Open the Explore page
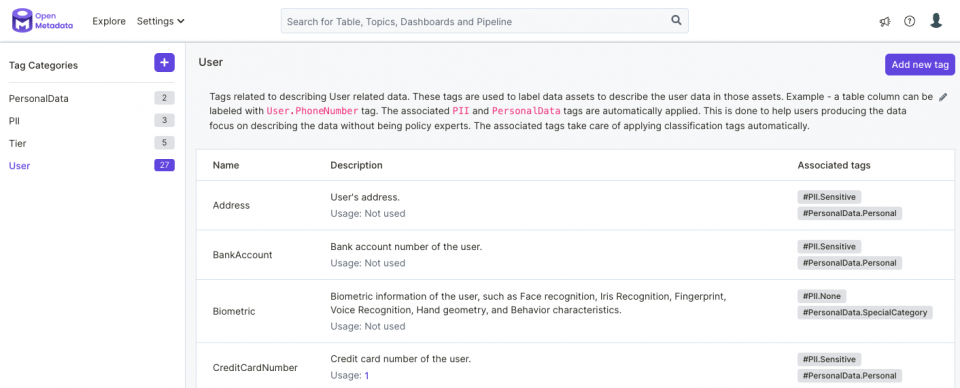Viewport: 960px width, 388px height. (x=109, y=21)
